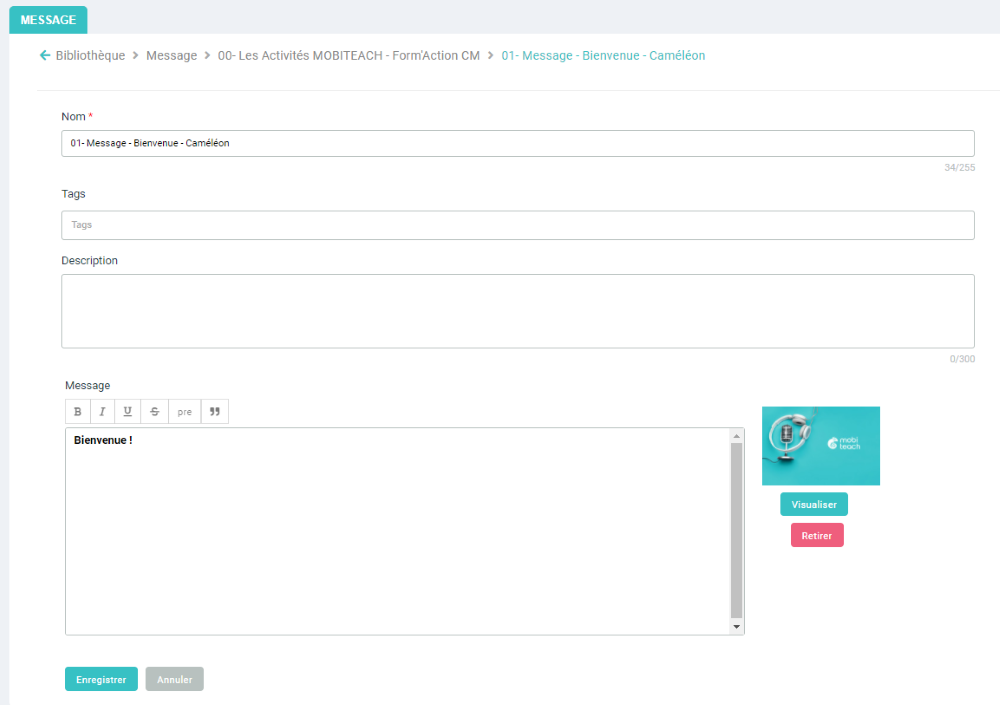Screen dimensions: 1000x705
Task: Insert preformatted text with pre button
Action: [x=184, y=412]
